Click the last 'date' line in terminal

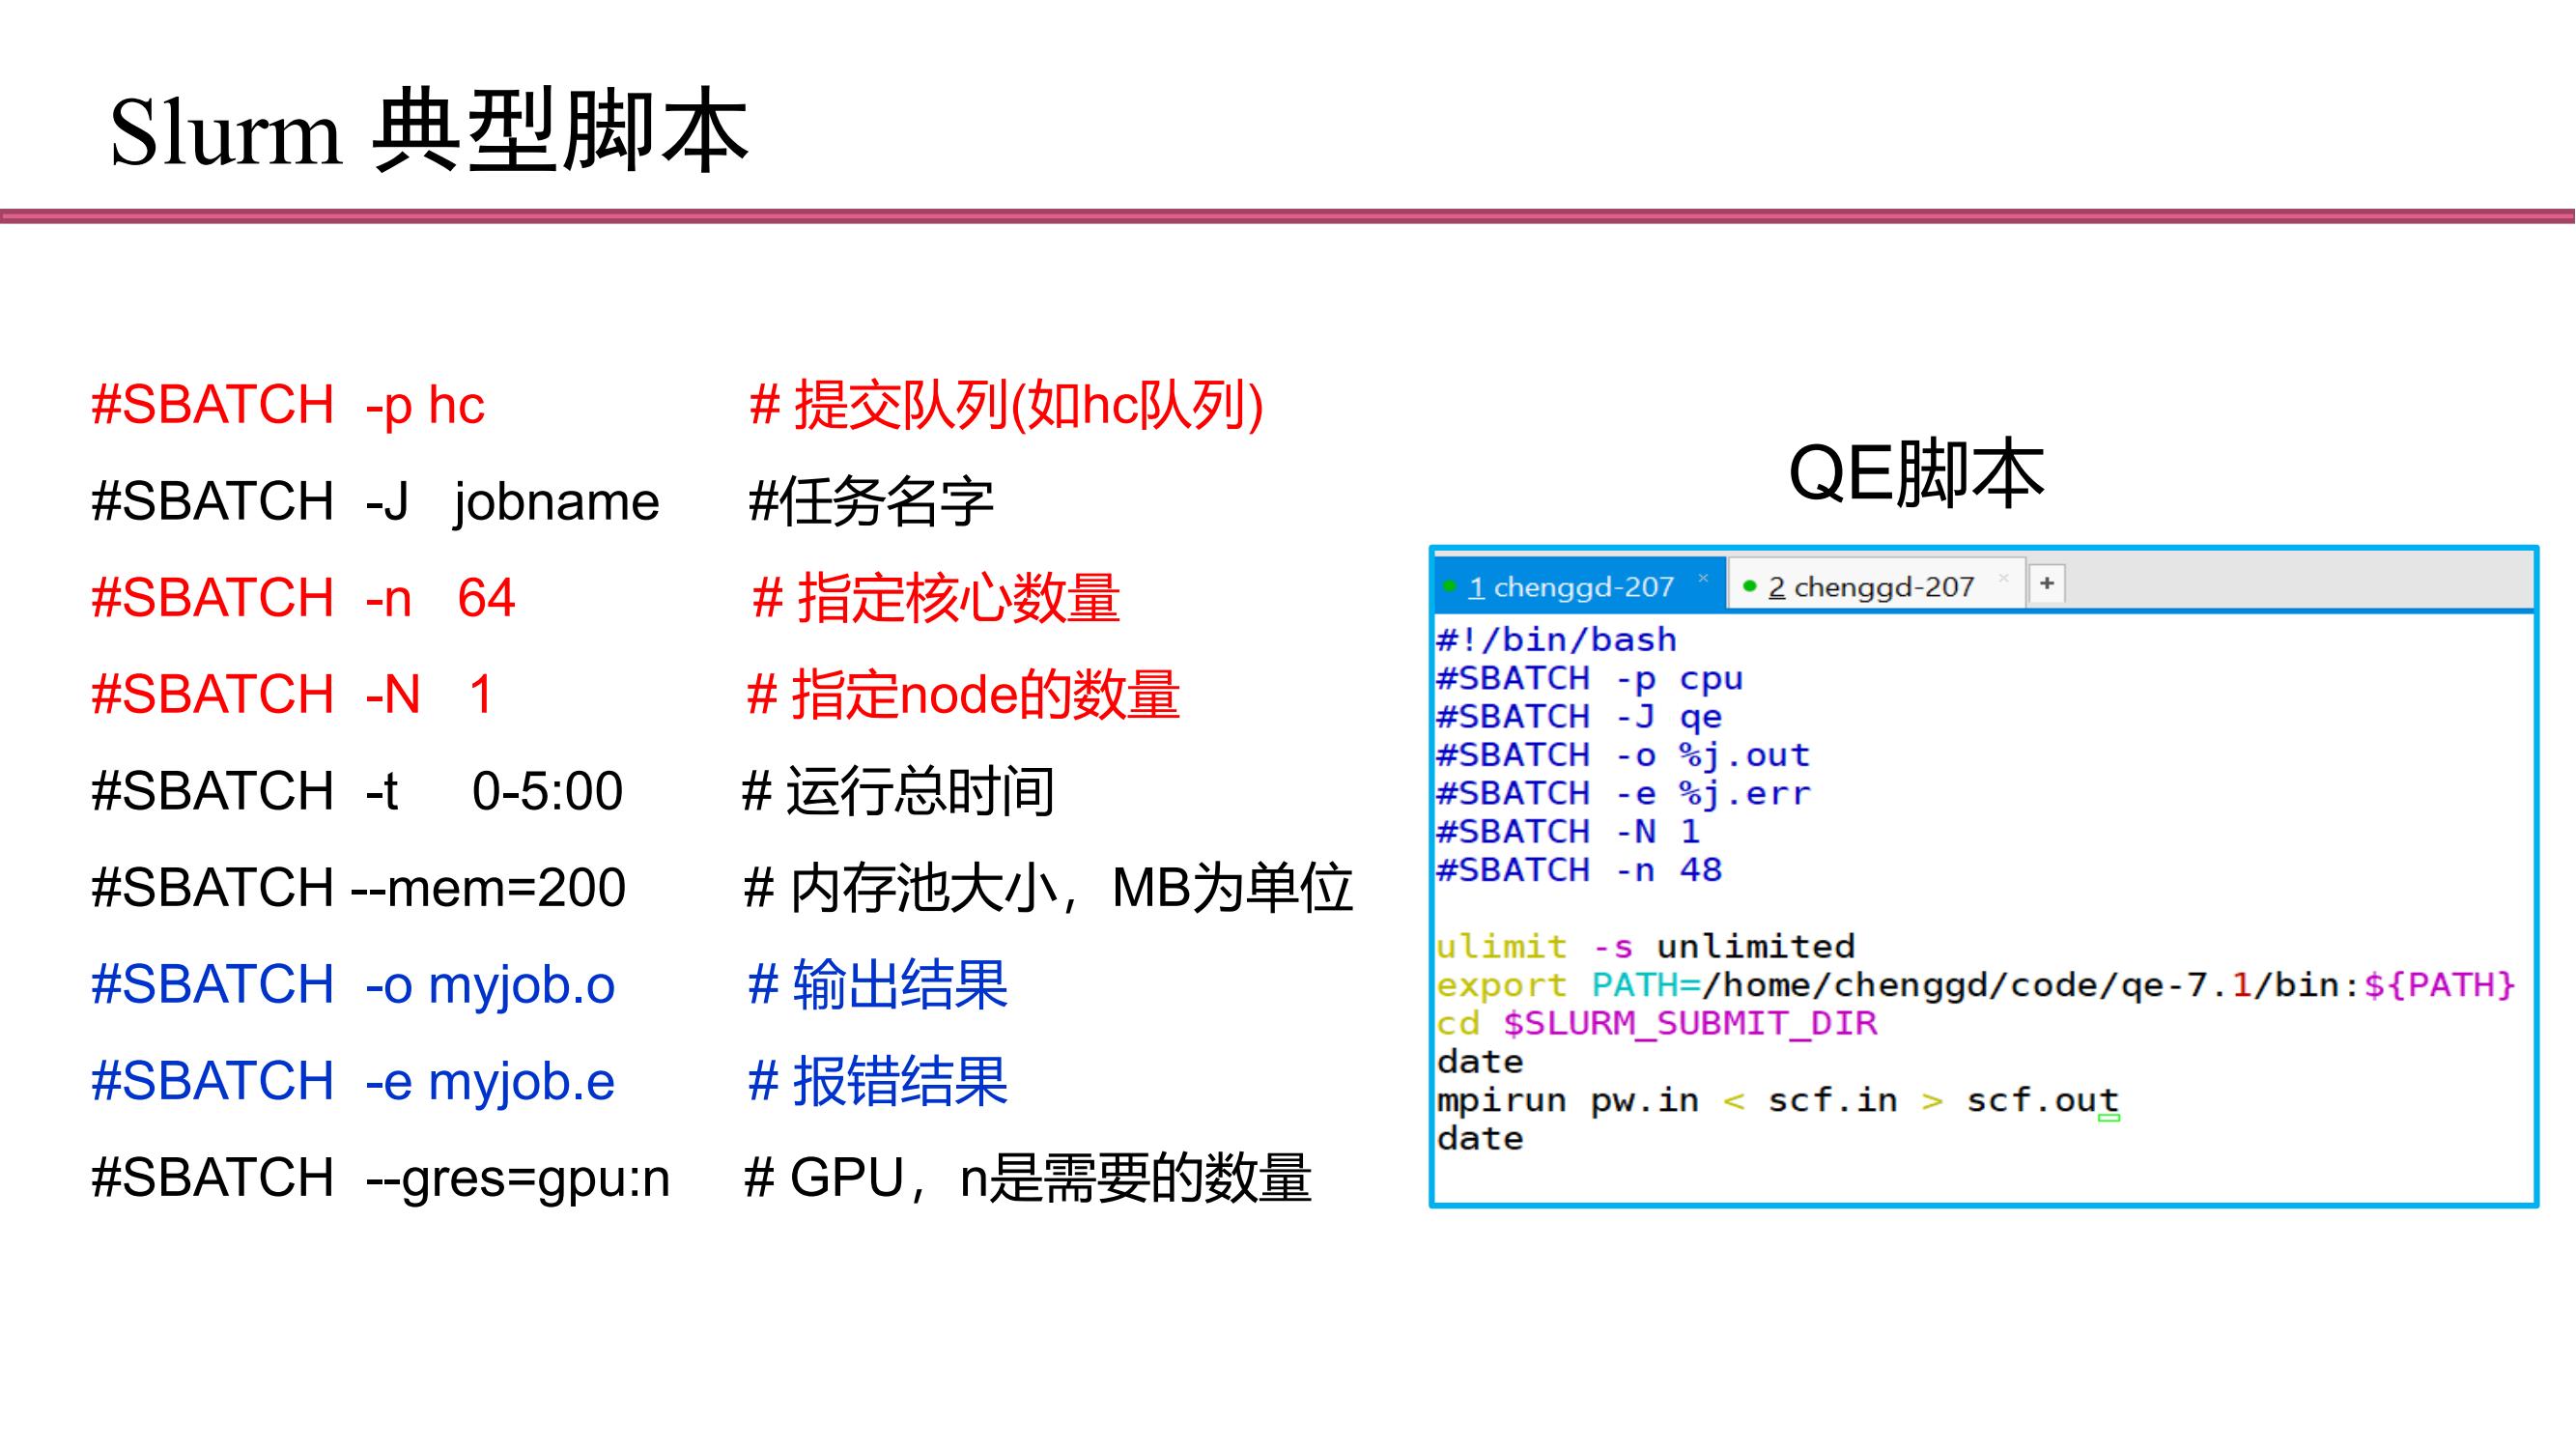tap(1480, 1138)
